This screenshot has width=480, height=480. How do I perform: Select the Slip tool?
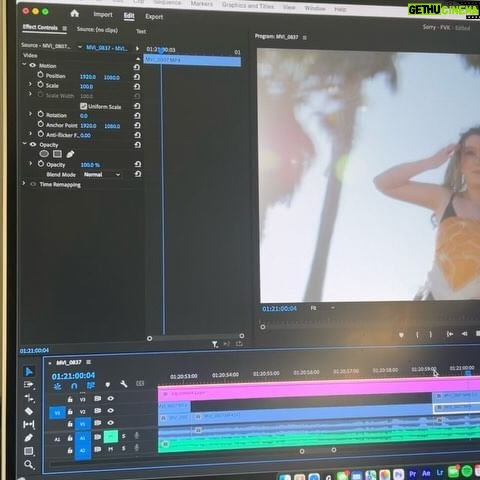(x=29, y=424)
